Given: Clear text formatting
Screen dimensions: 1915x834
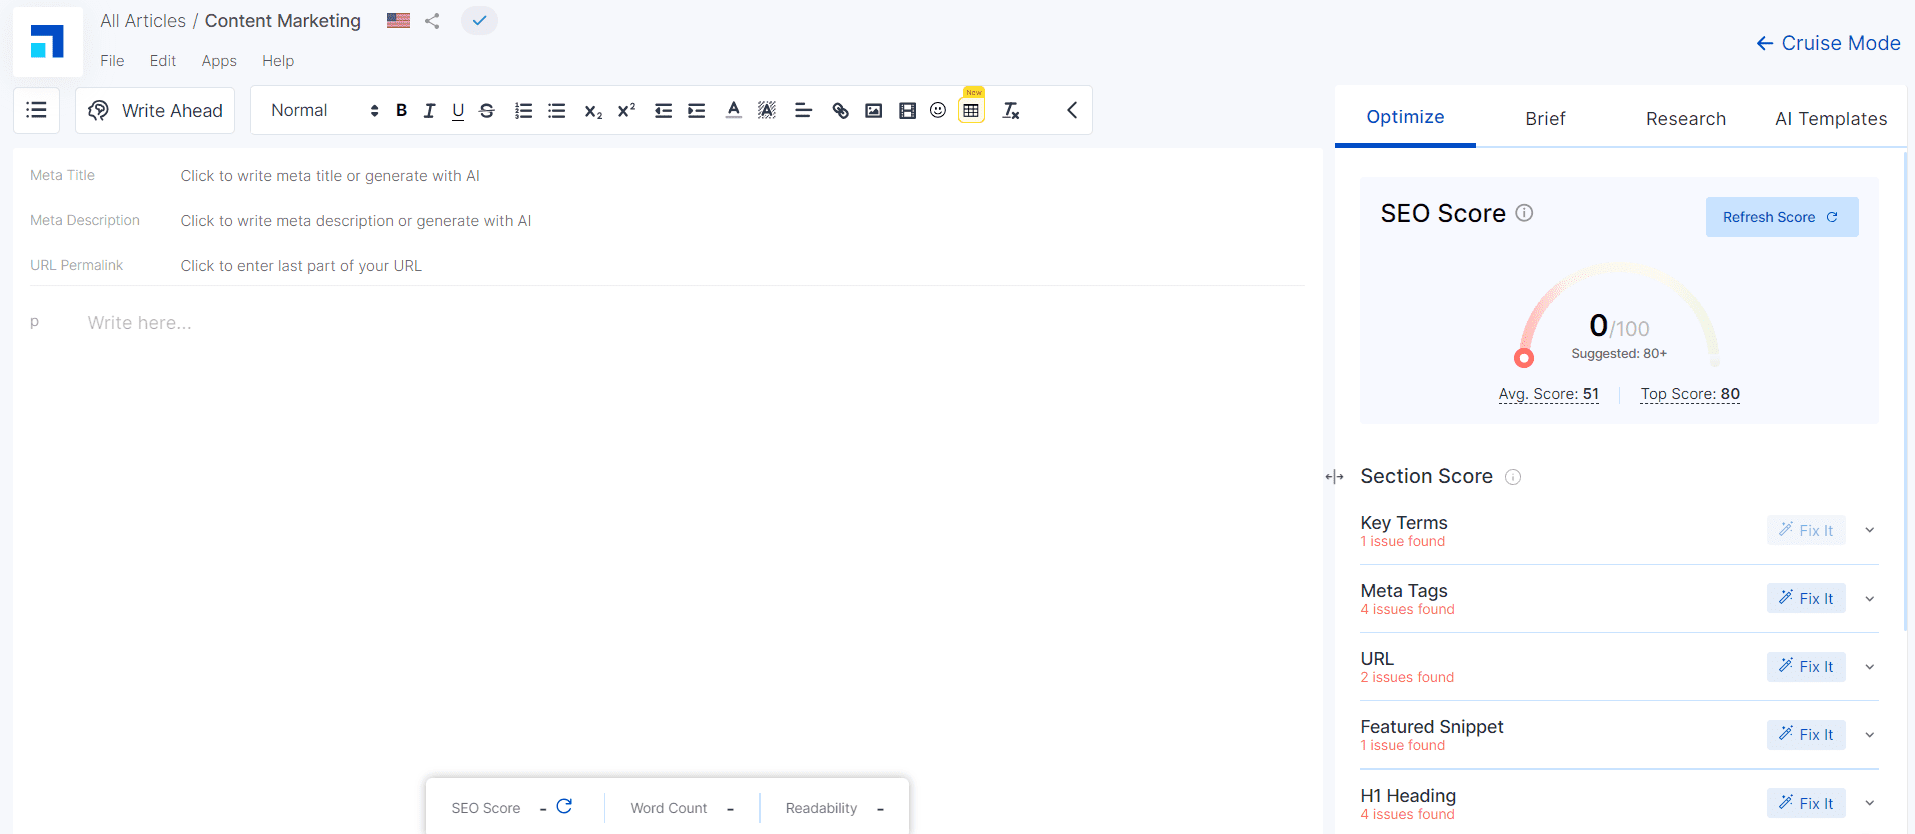Looking at the screenshot, I should pos(1011,111).
